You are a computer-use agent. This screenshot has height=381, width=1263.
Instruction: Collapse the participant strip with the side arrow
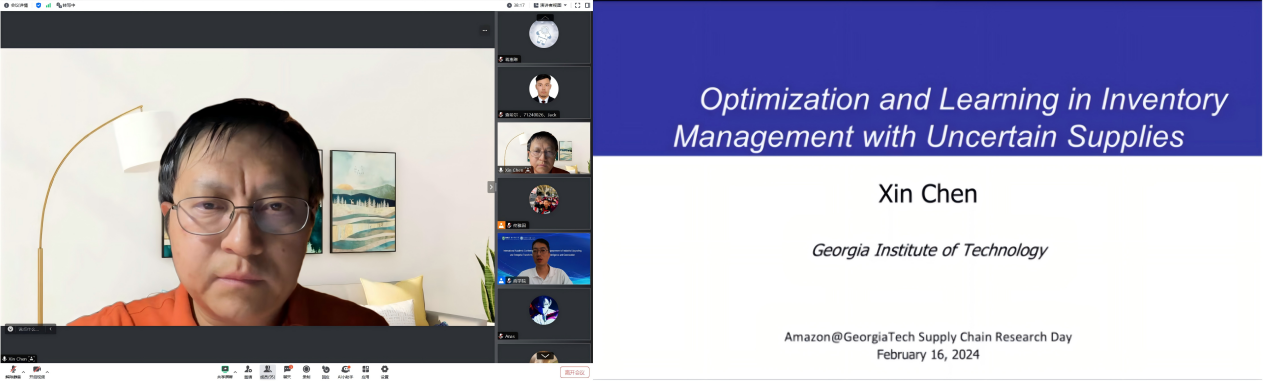tap(491, 187)
